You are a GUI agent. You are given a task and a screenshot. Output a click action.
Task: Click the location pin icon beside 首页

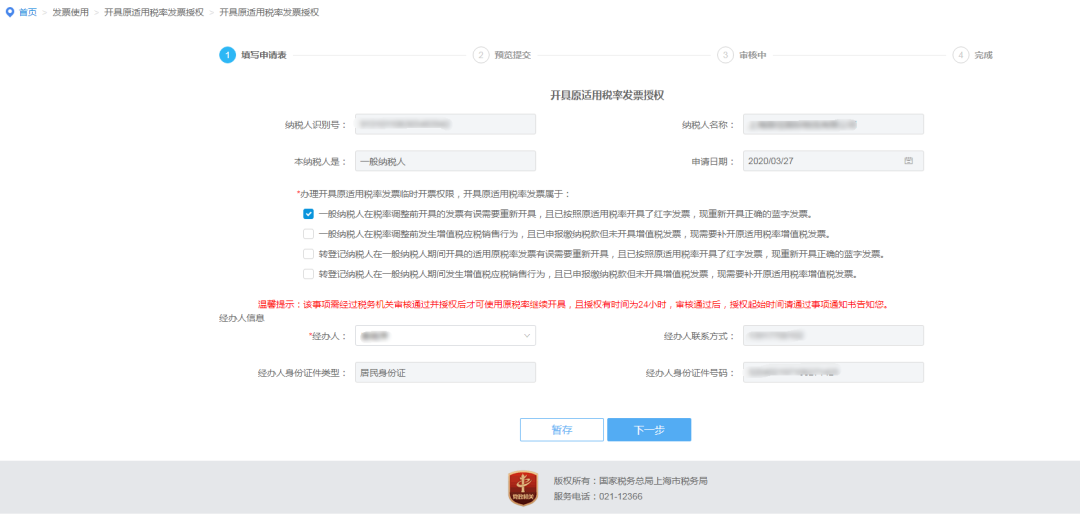[10, 12]
